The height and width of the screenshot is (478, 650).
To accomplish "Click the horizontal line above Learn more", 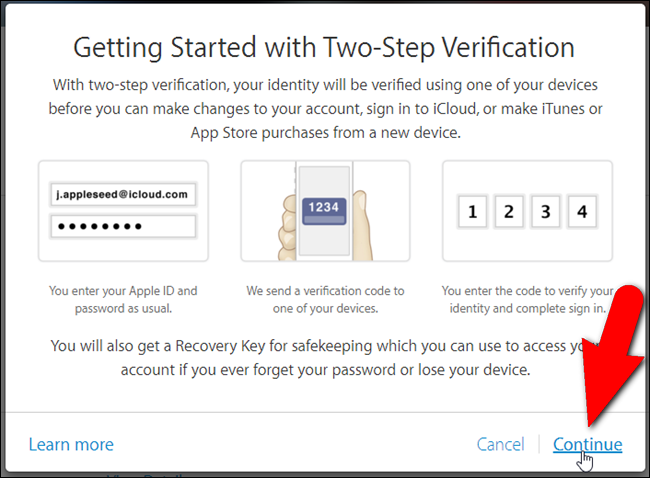I will point(200,411).
